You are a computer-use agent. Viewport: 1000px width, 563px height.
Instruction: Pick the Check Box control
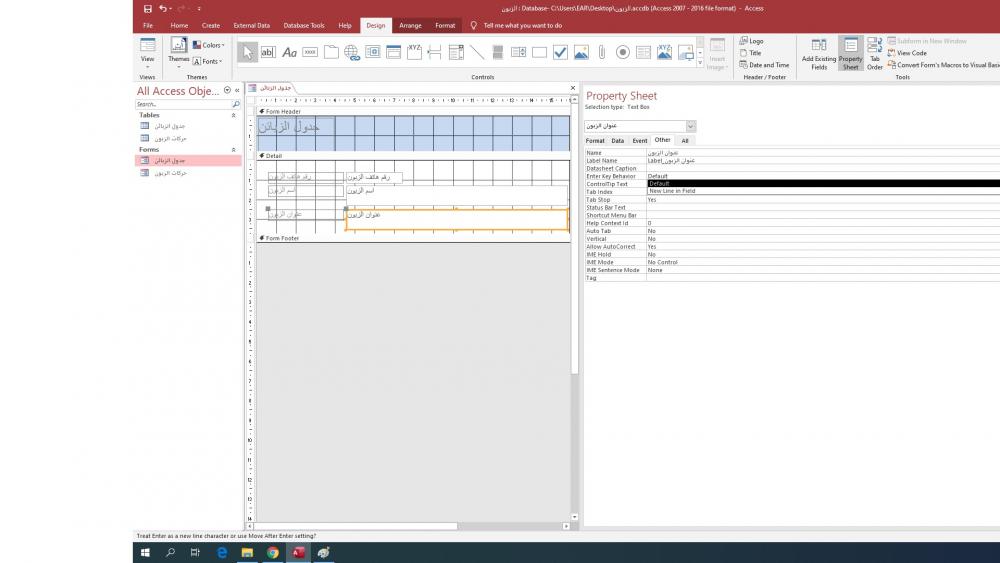coord(560,52)
